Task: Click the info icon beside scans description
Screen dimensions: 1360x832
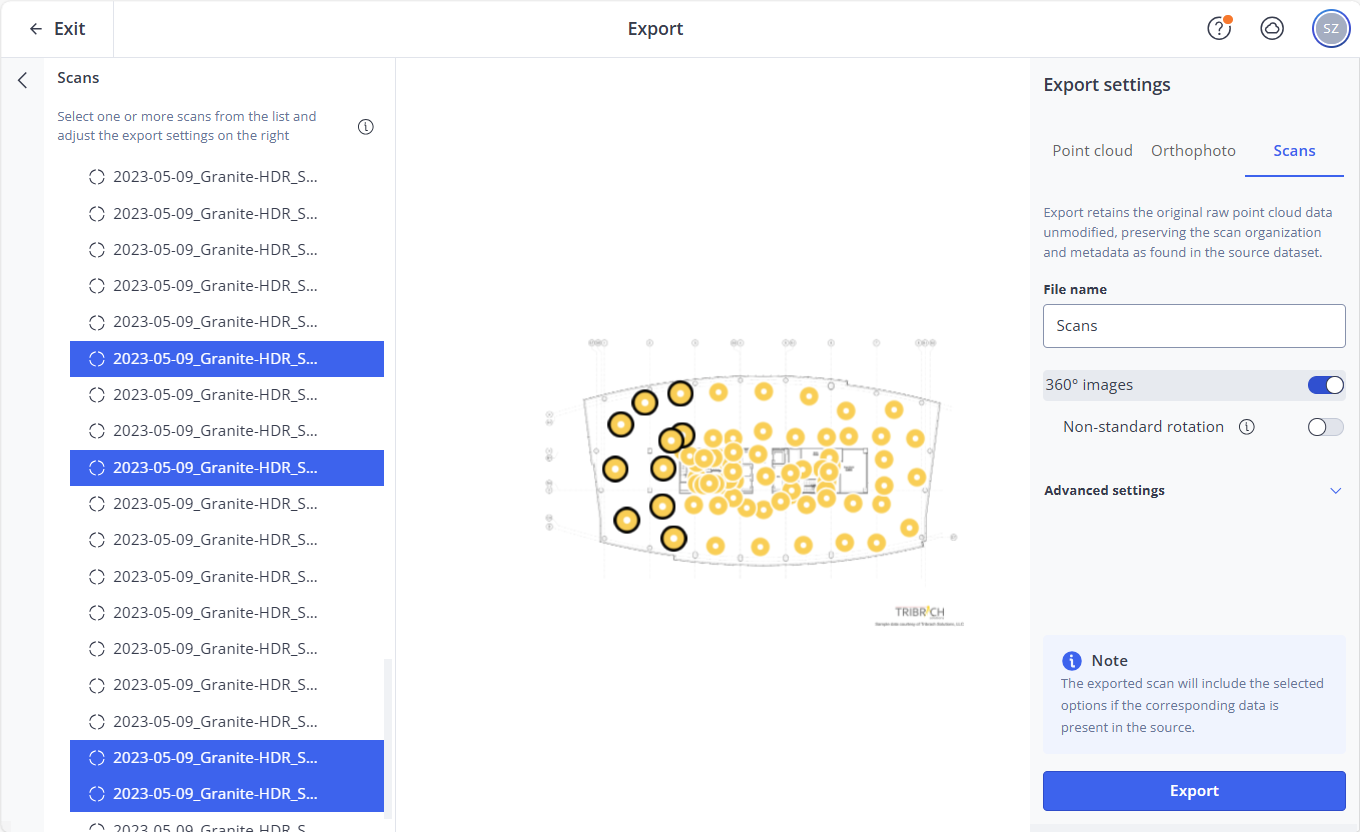Action: (366, 127)
